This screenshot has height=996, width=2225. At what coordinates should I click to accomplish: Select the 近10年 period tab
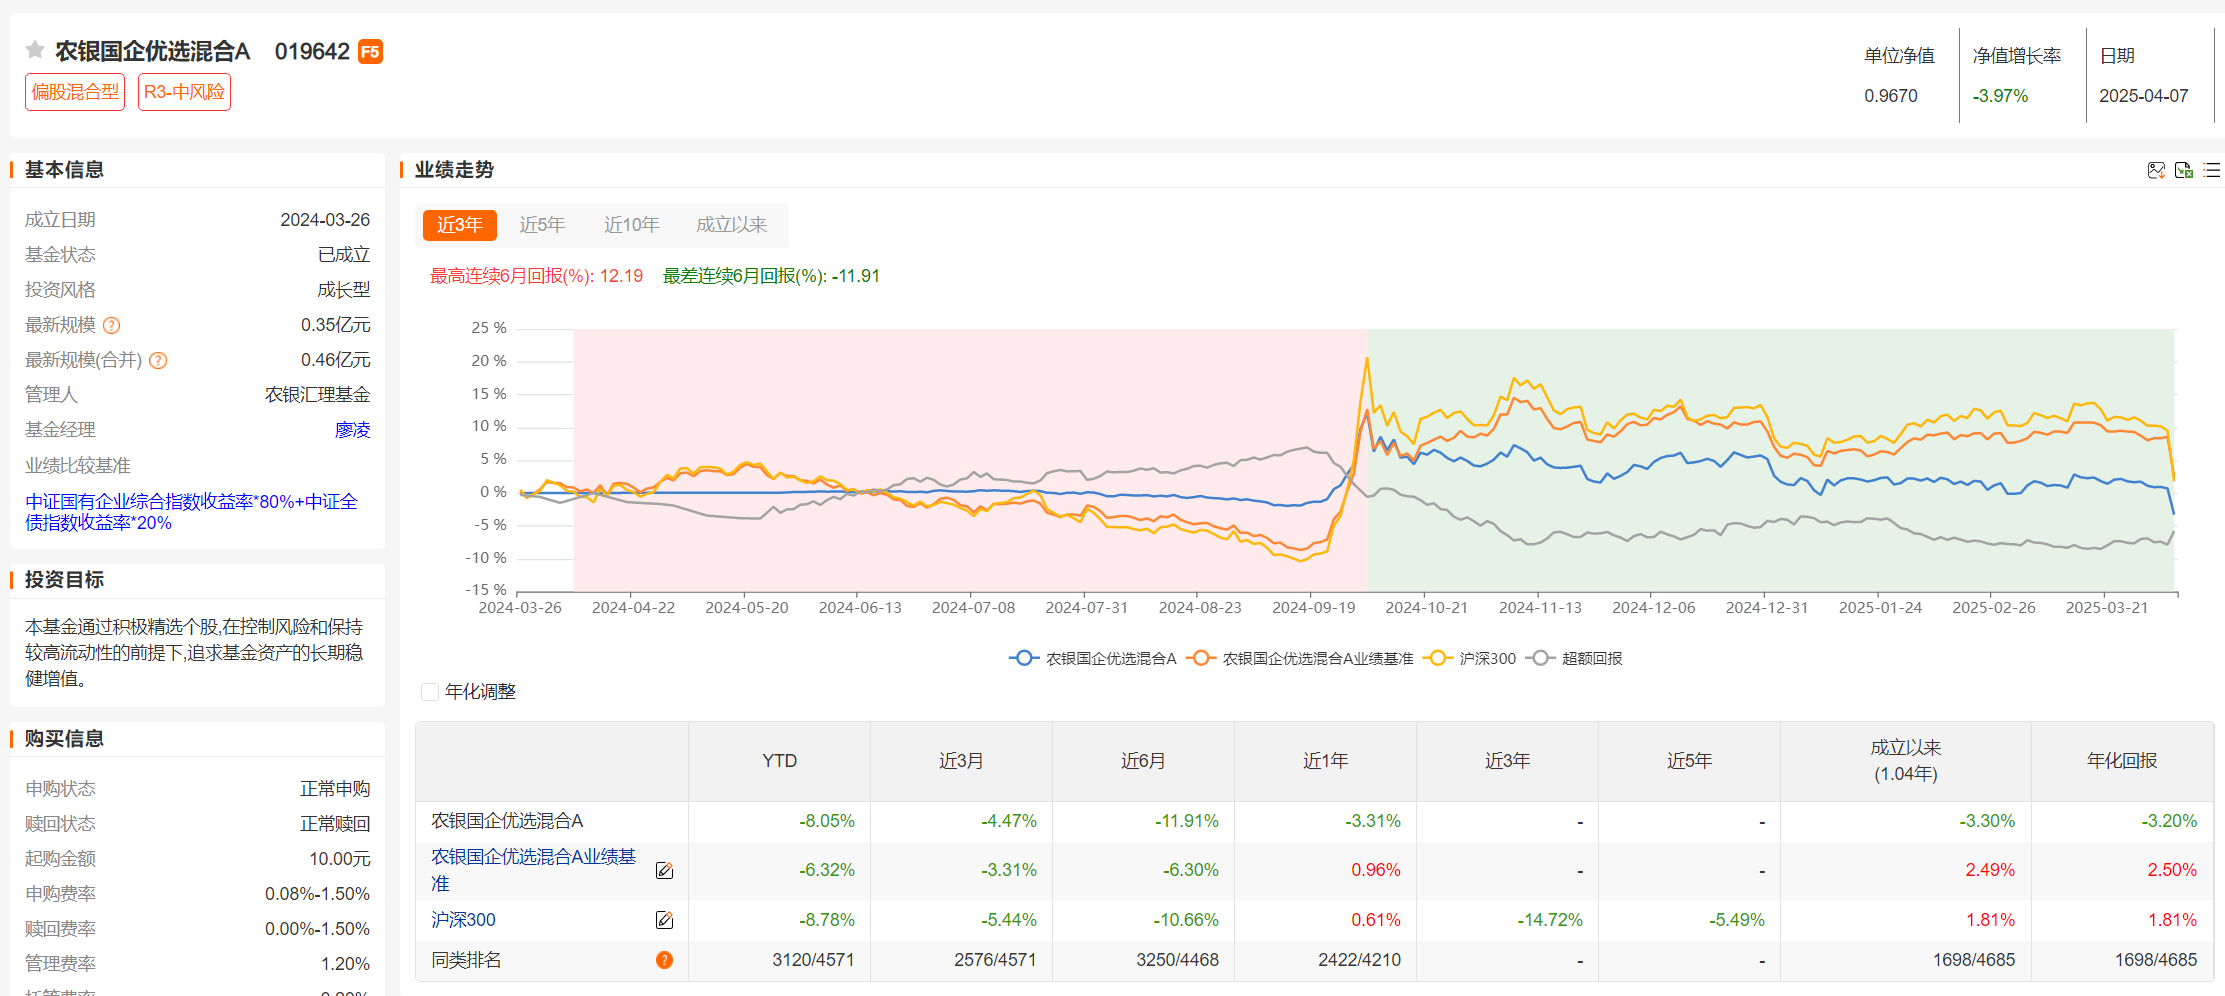pyautogui.click(x=631, y=225)
